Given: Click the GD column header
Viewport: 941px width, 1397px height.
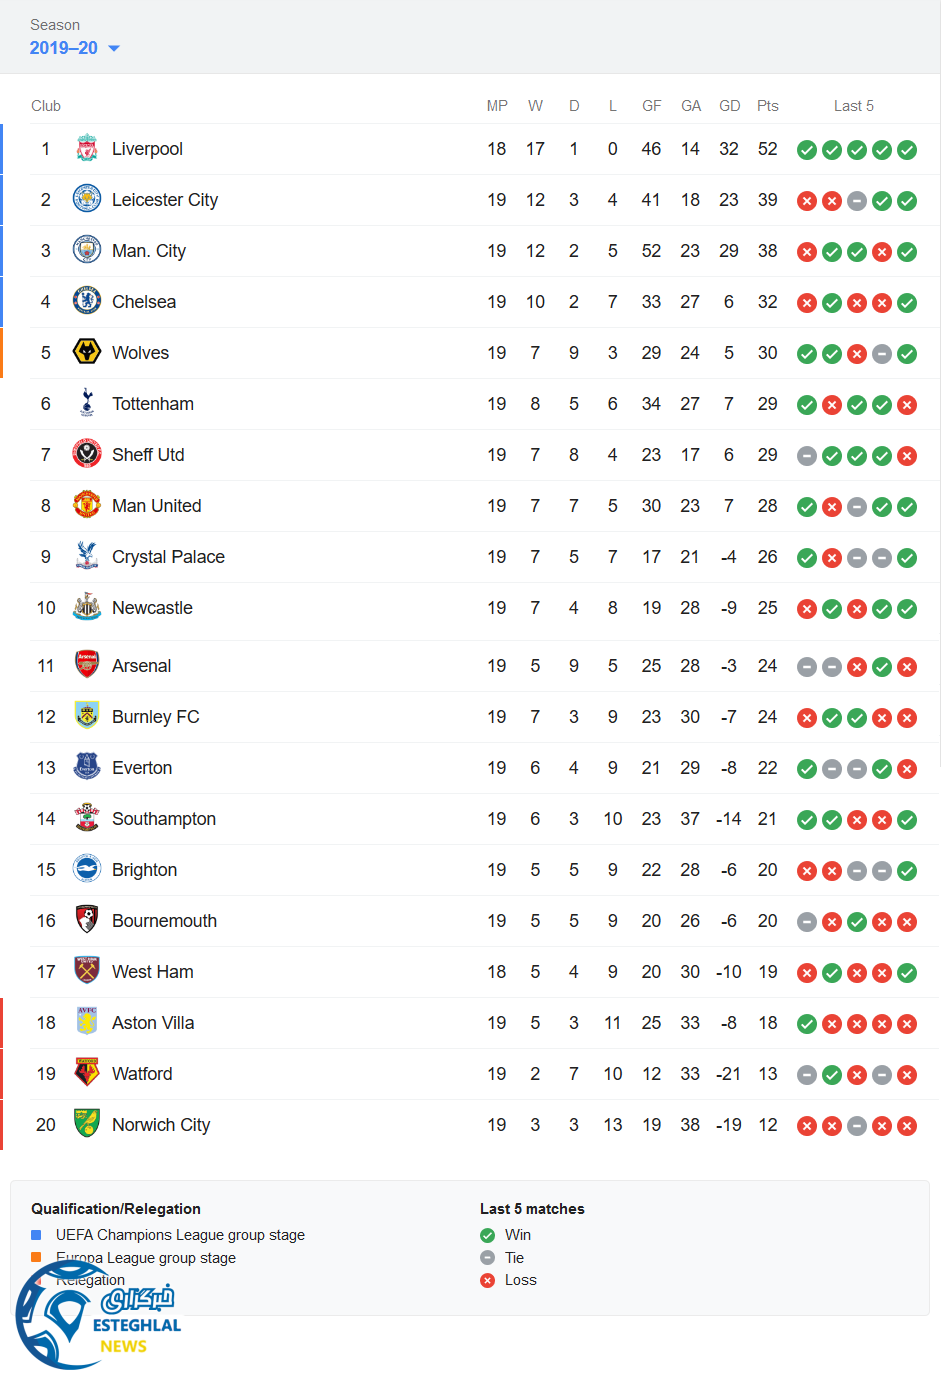Looking at the screenshot, I should [x=730, y=106].
